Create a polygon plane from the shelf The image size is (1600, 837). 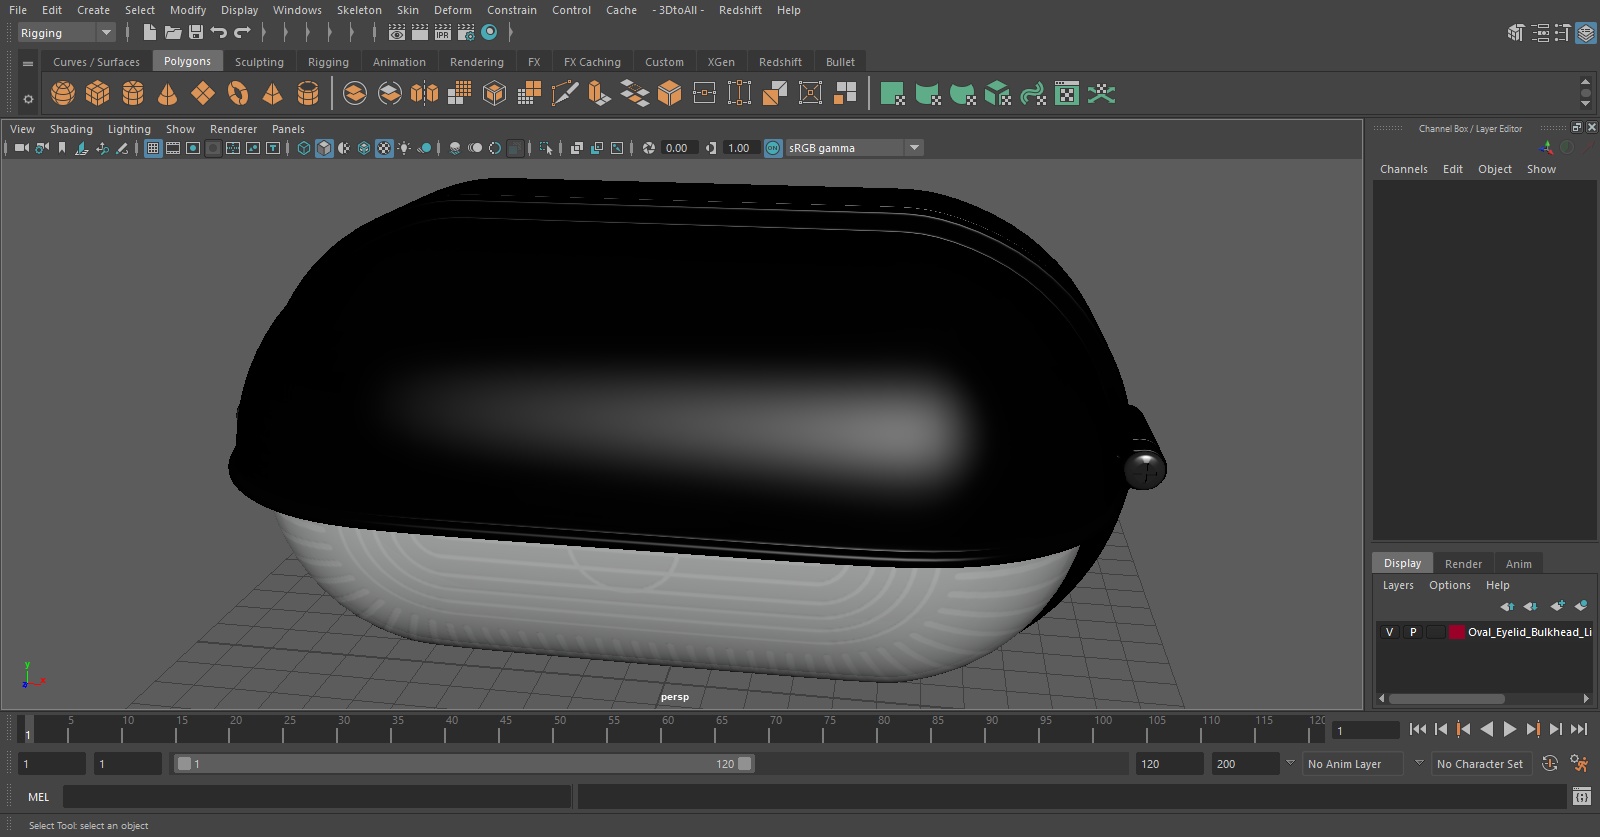203,94
